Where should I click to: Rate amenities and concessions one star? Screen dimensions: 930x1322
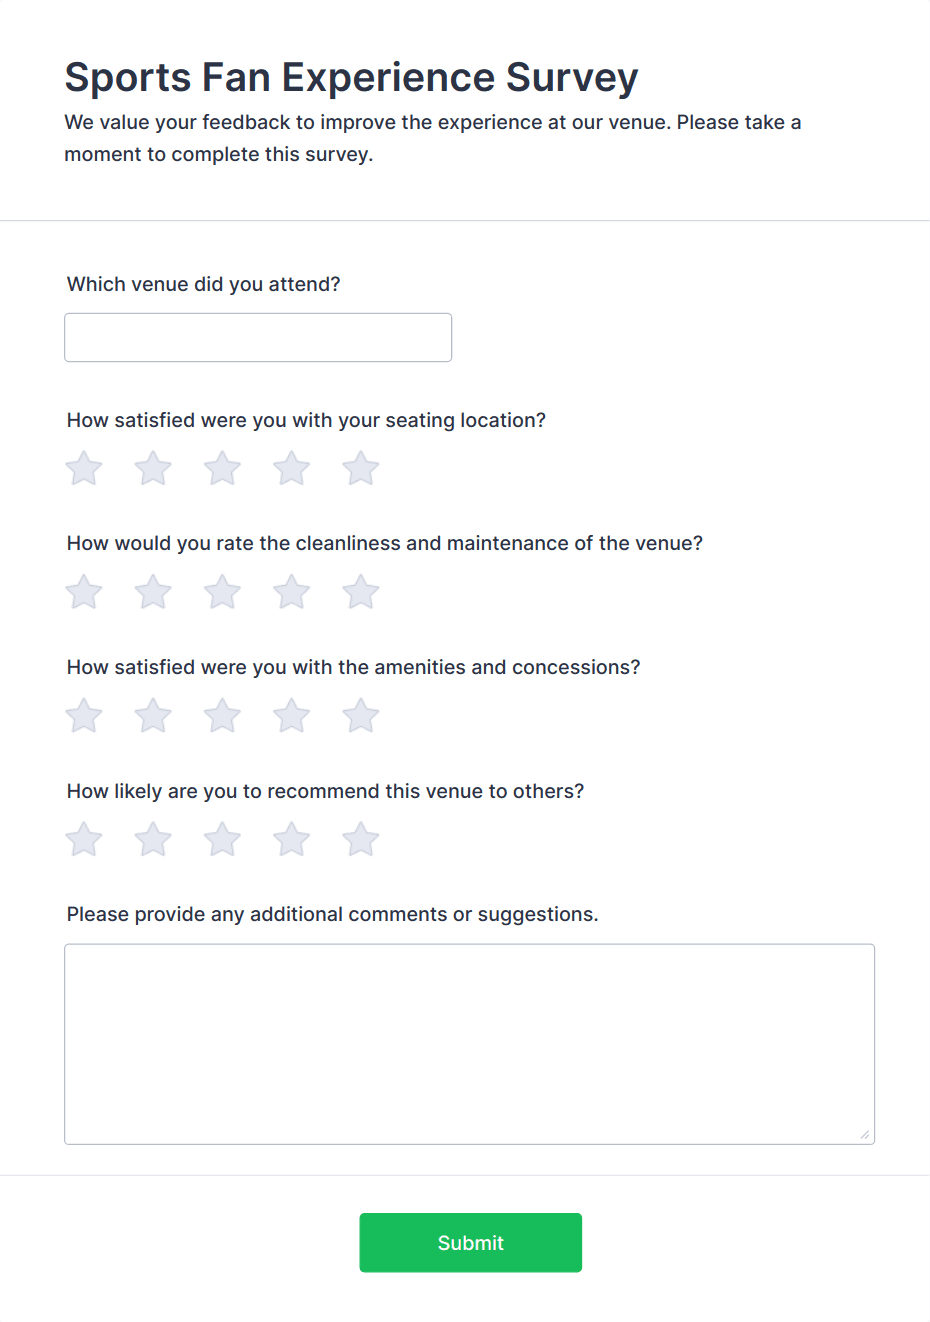tap(84, 716)
